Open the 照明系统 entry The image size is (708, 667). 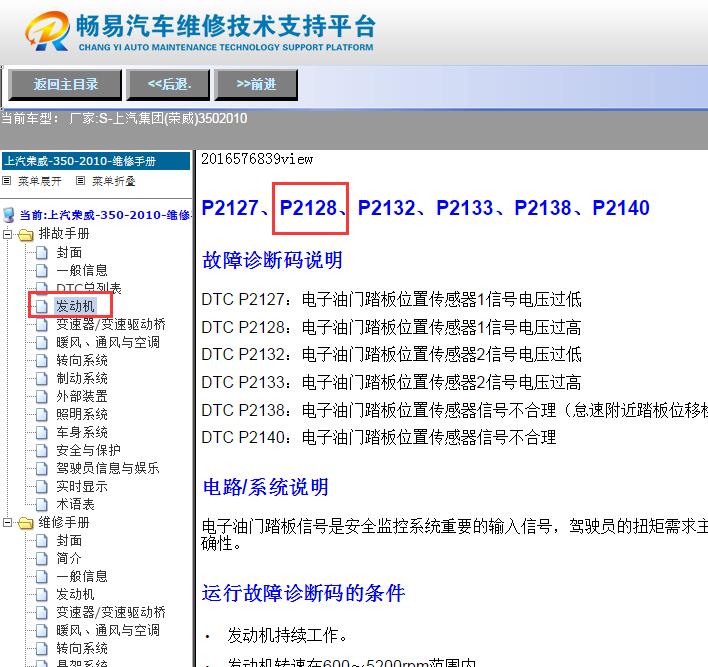point(82,414)
